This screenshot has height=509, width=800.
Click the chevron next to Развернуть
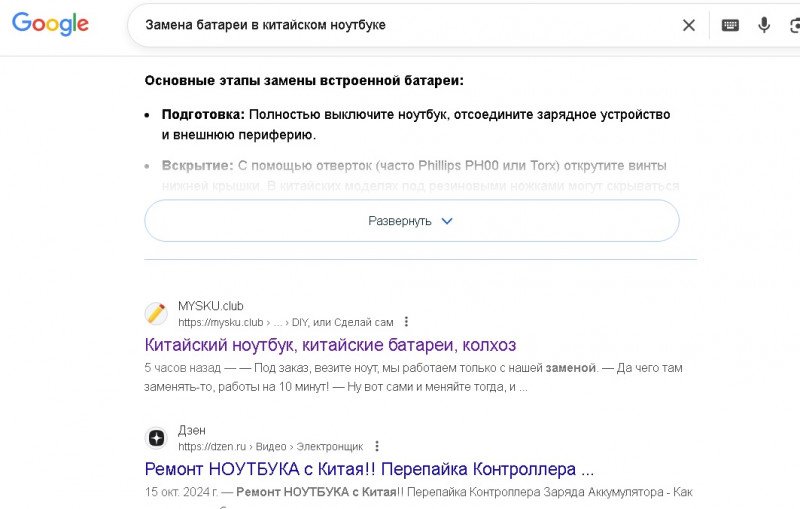pos(447,221)
